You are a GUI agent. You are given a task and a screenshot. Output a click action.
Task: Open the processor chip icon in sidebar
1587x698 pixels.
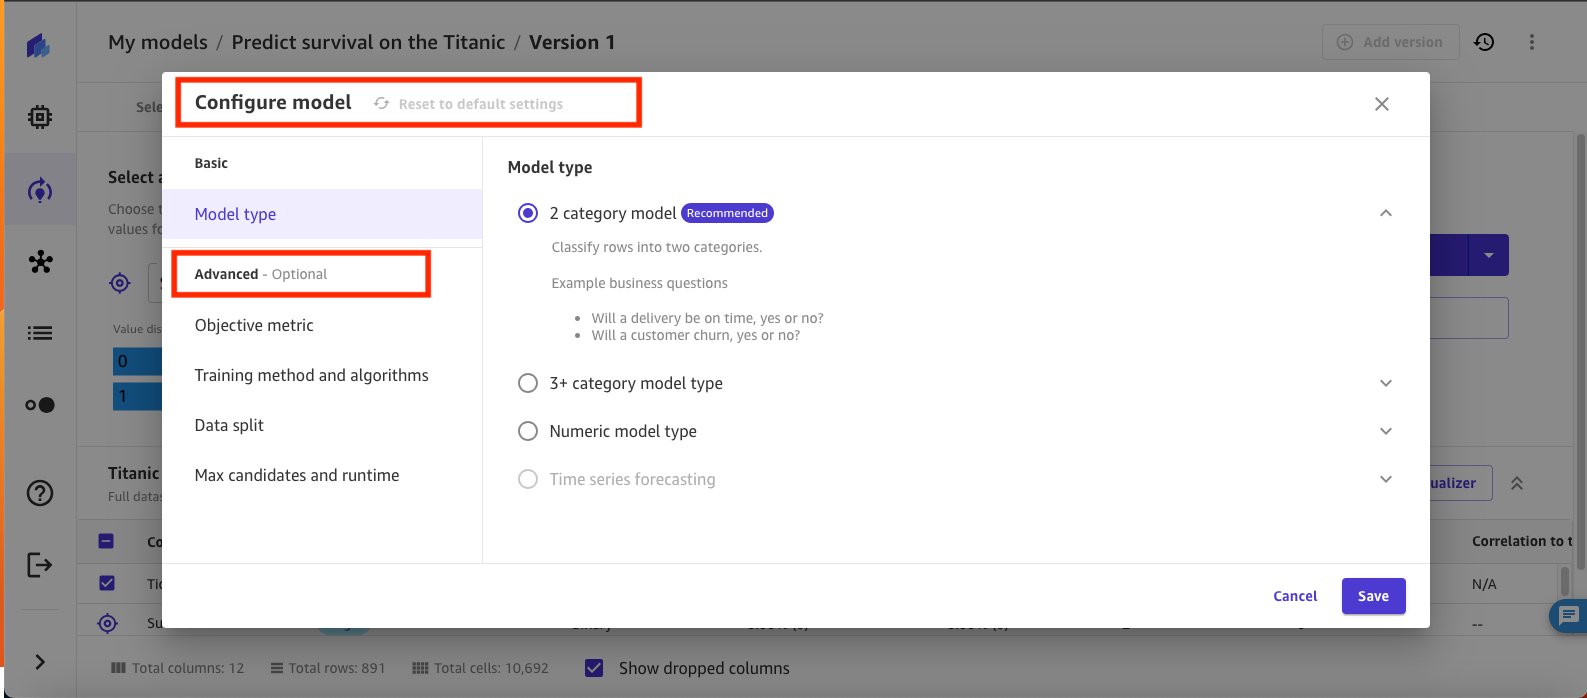click(40, 117)
